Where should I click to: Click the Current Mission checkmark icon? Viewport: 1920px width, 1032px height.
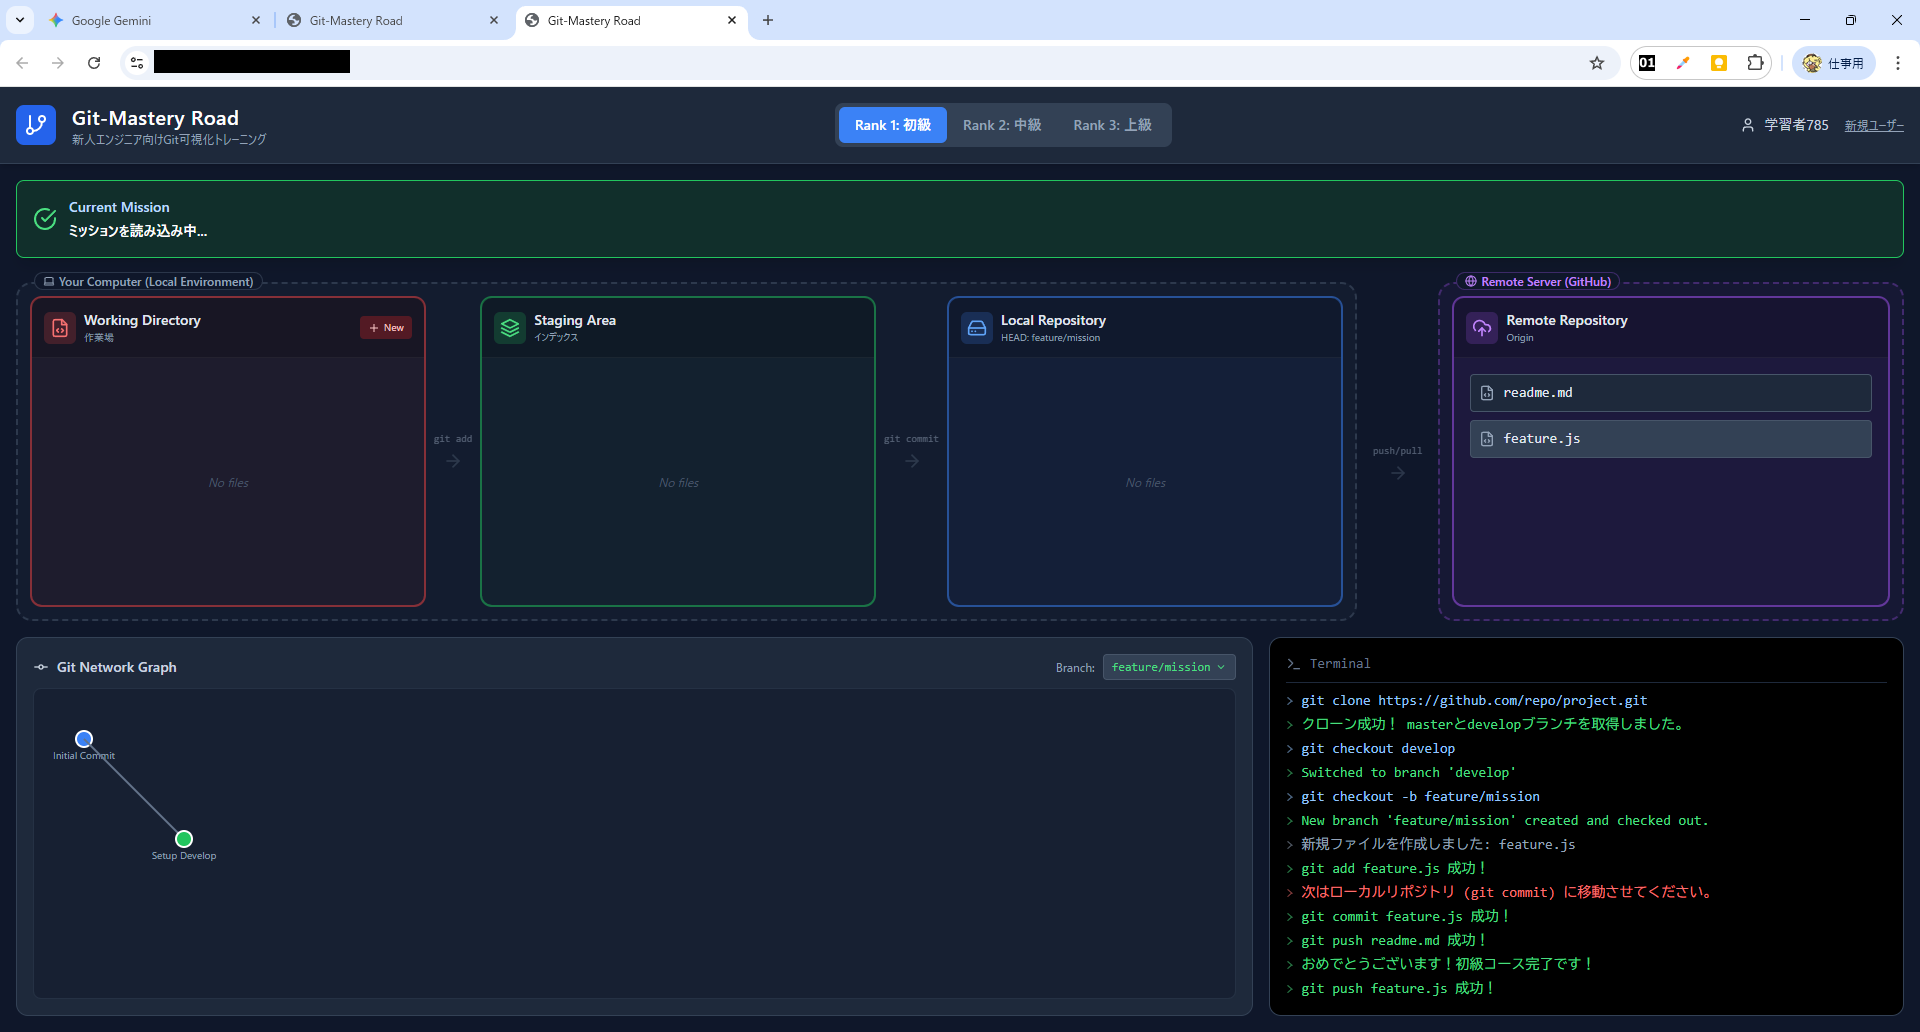pos(45,219)
